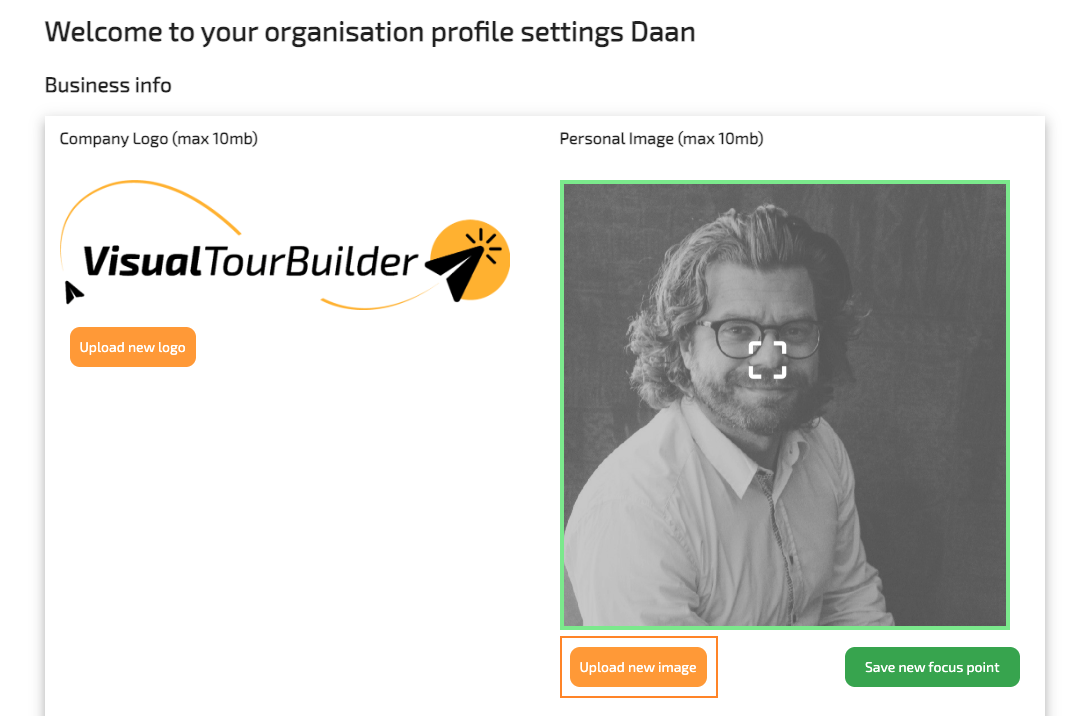Save the new focus point

tap(932, 667)
